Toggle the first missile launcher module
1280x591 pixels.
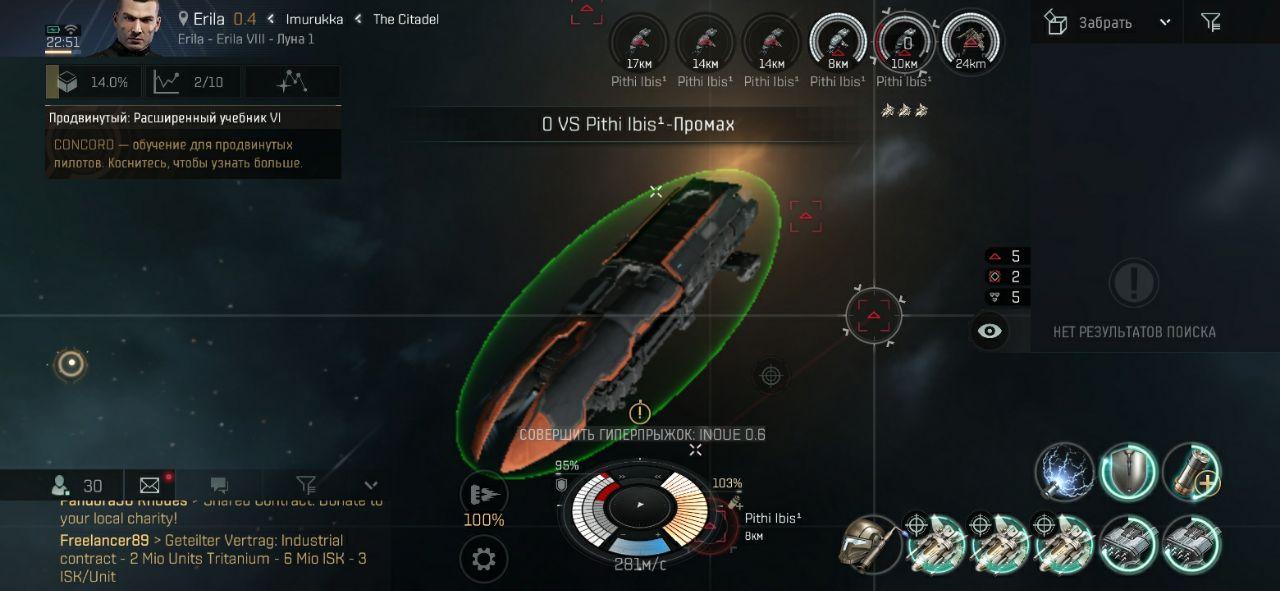click(936, 543)
